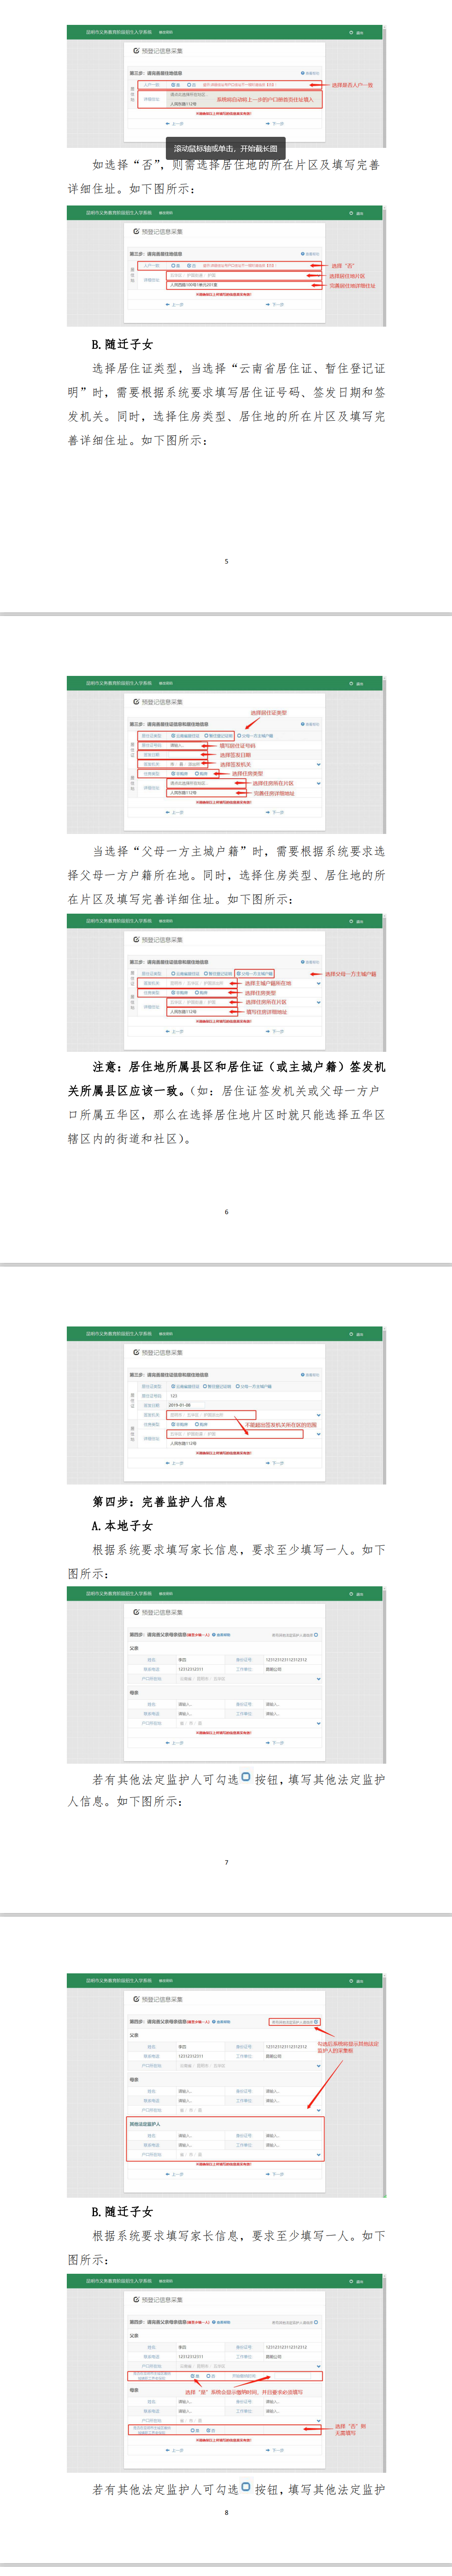Select 父母一方主城户籍 radio in page 6 second screenshot
The image size is (452, 2576).
click(x=238, y=974)
